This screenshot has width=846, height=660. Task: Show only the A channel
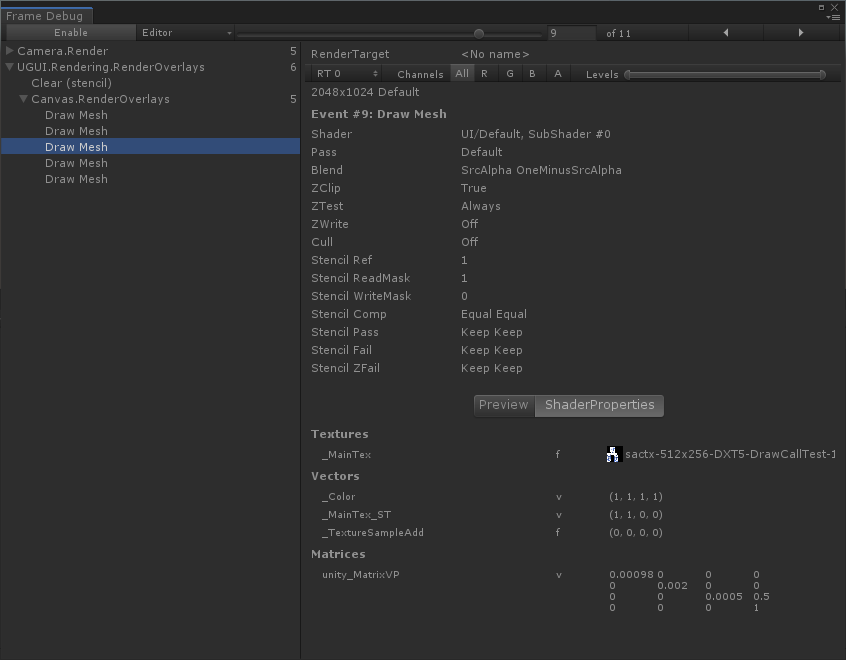[x=558, y=74]
